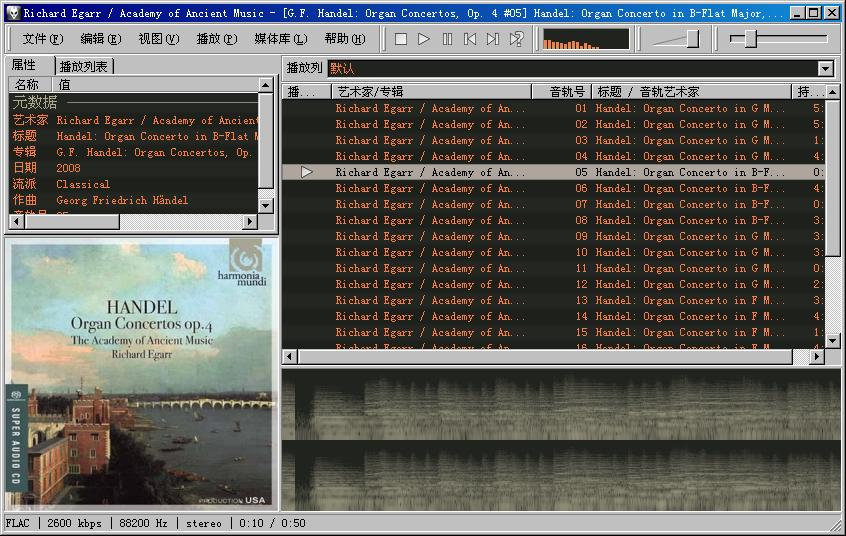Open the foobar2000 window system menu icon
The width and height of the screenshot is (846, 536).
click(13, 12)
